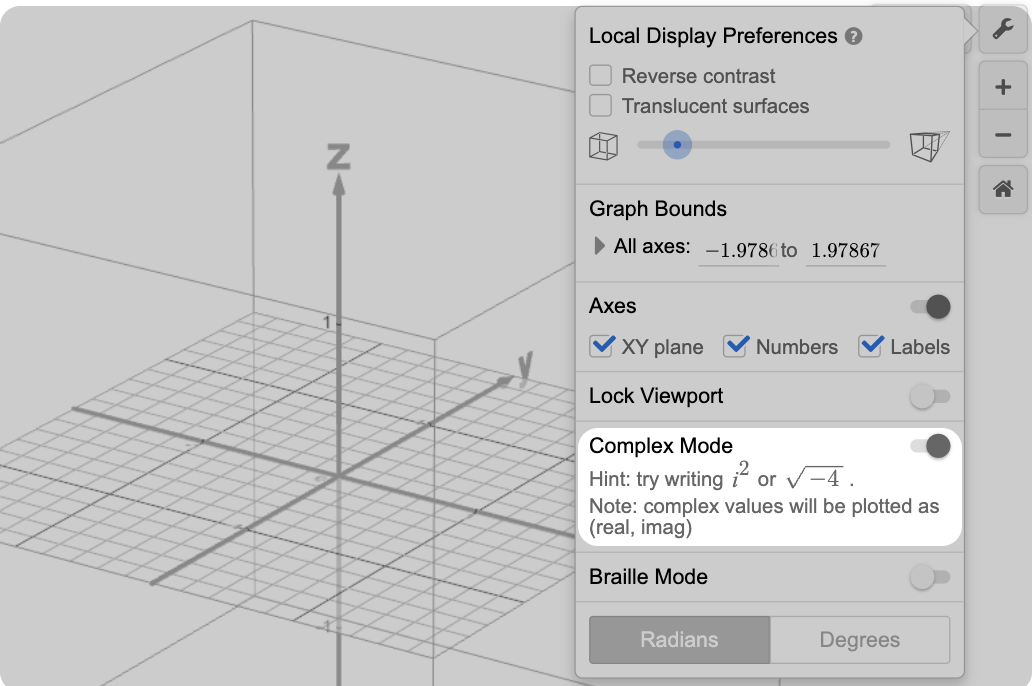Disable the Labels checkbox
Image resolution: width=1032 pixels, height=686 pixels.
871,346
